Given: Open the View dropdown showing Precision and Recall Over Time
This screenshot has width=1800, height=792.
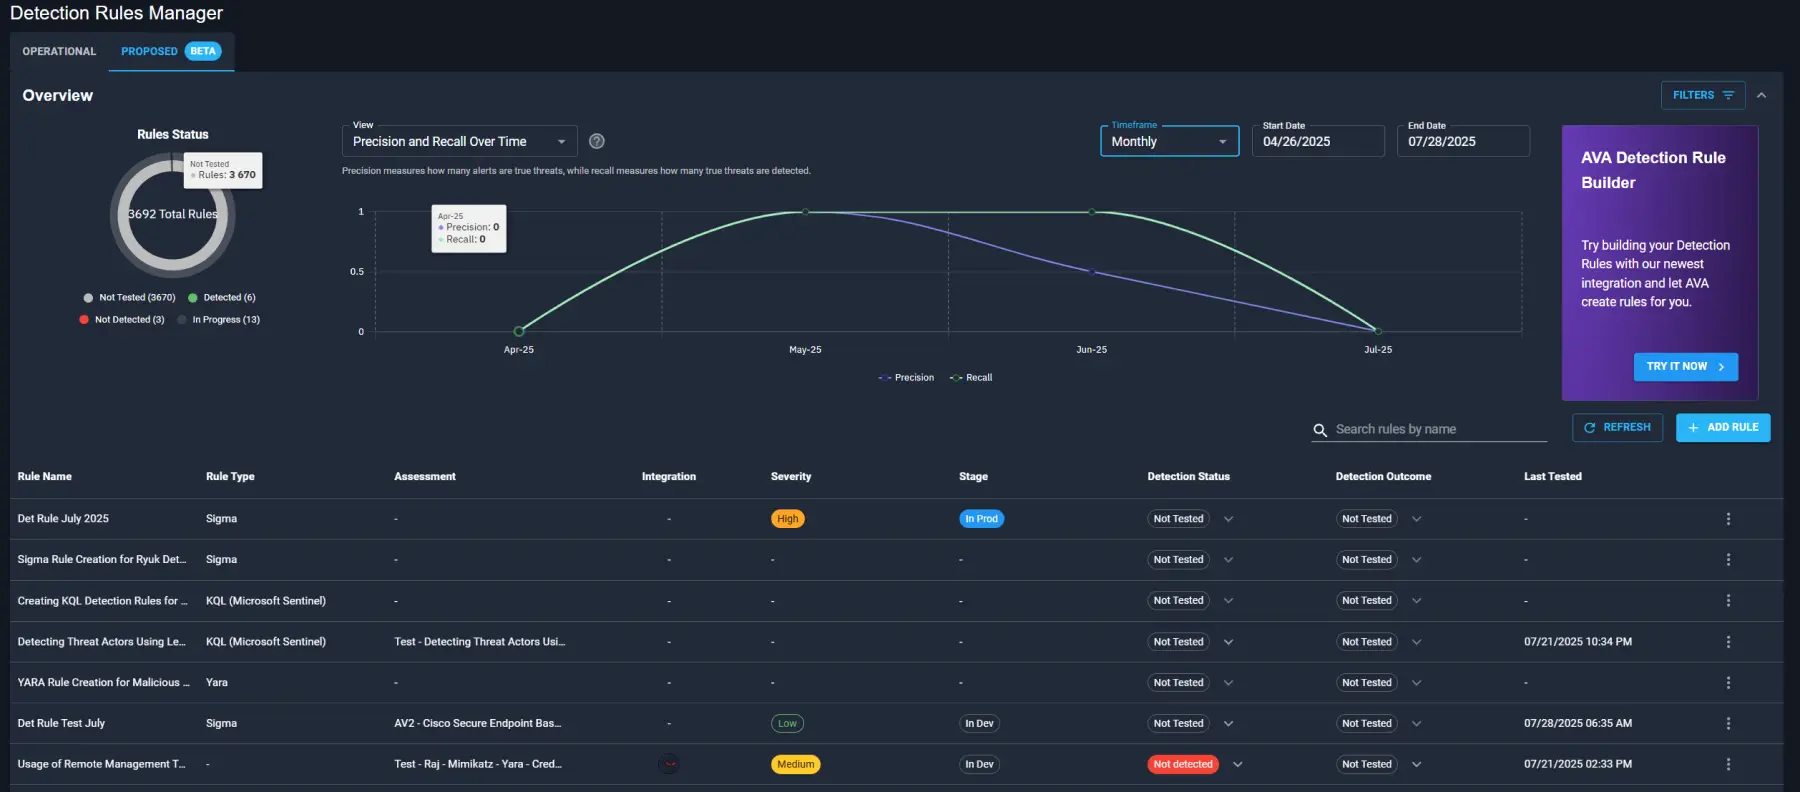Looking at the screenshot, I should (x=459, y=141).
